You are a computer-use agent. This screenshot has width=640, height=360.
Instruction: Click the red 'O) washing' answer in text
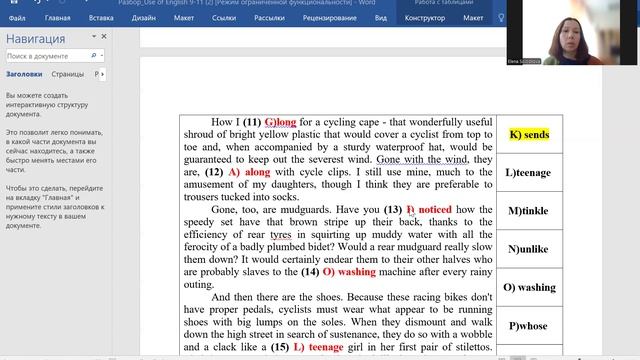click(349, 272)
